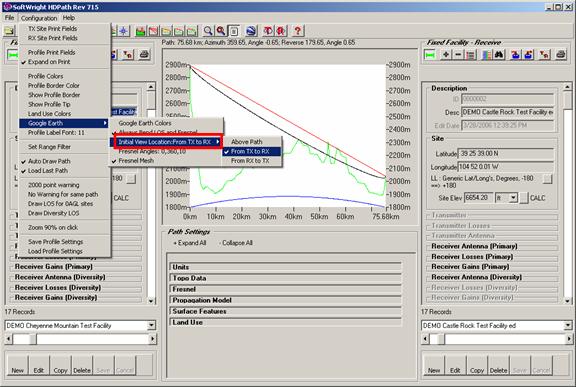This screenshot has width=576, height=387.
Task: Click the Latitude input field
Action: (x=505, y=153)
